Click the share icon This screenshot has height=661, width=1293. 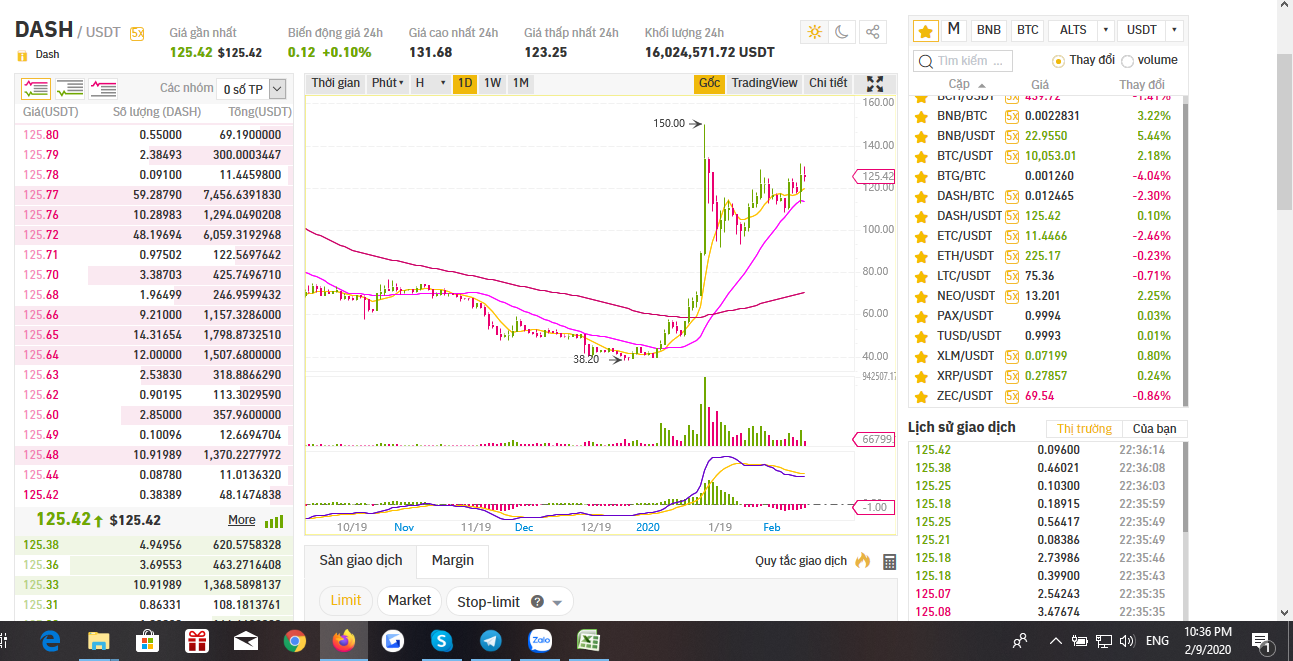[x=872, y=32]
